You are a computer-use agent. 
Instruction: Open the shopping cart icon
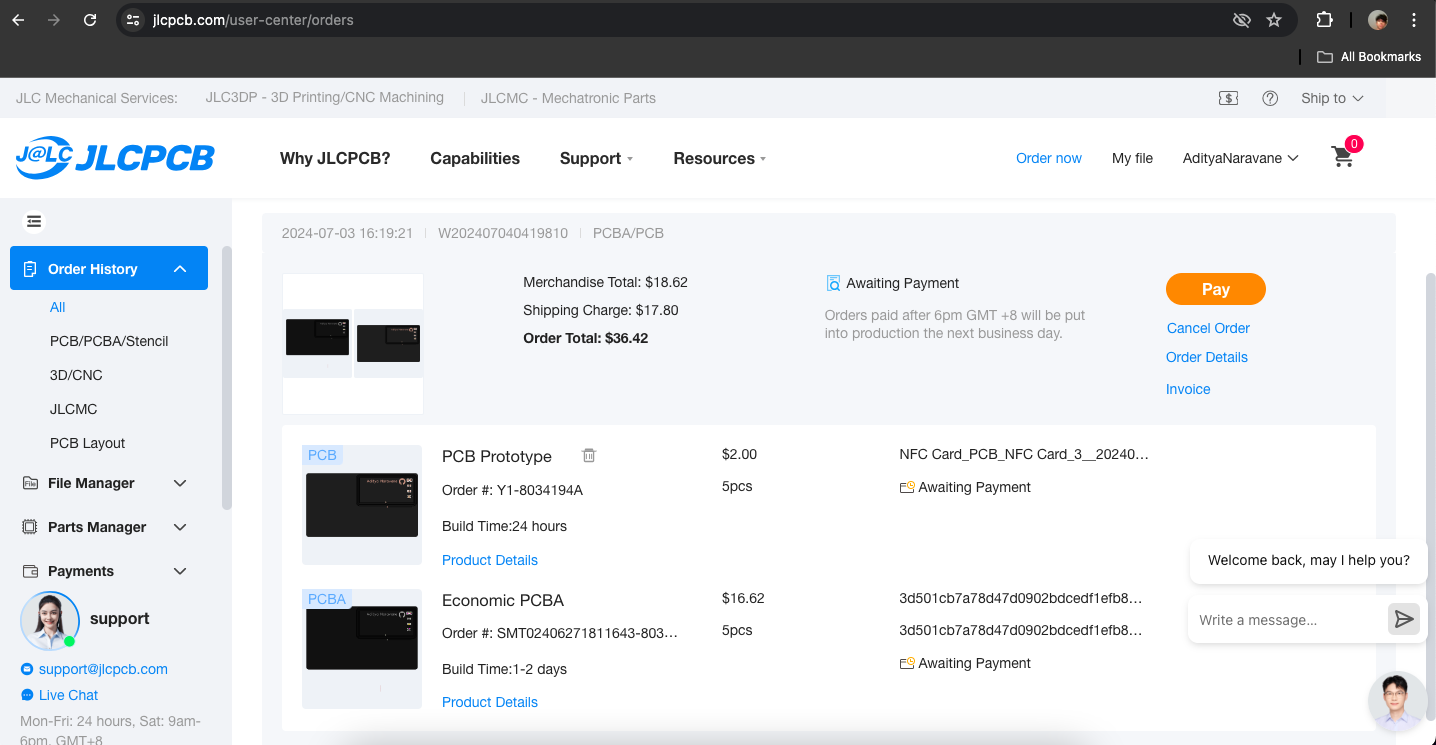(1343, 157)
